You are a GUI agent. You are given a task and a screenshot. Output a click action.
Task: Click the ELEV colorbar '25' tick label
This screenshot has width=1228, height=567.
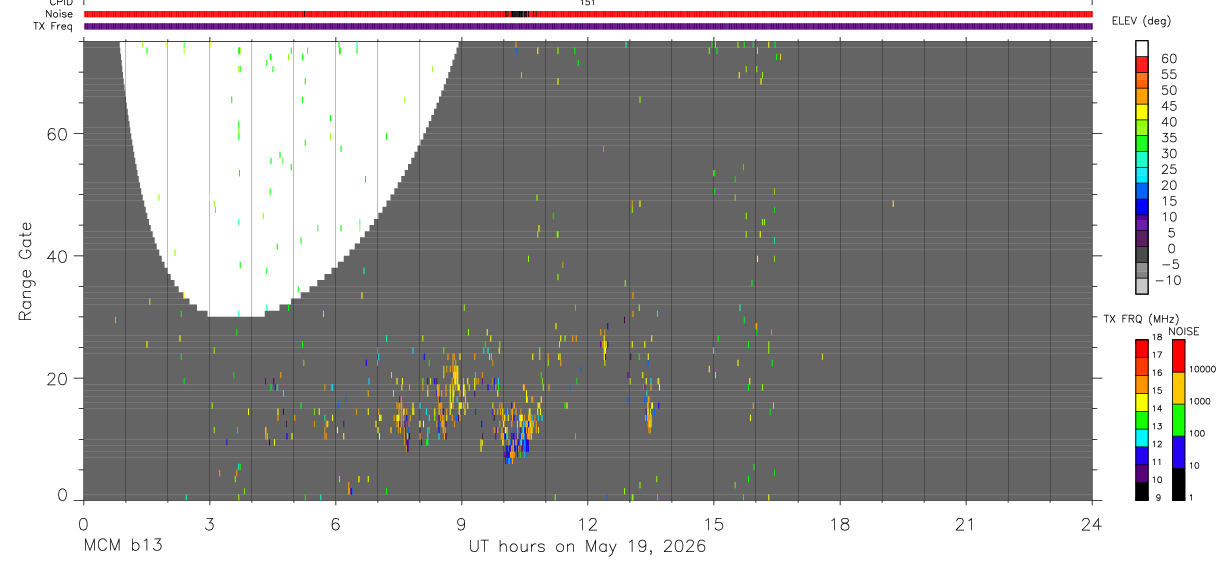[1167, 169]
